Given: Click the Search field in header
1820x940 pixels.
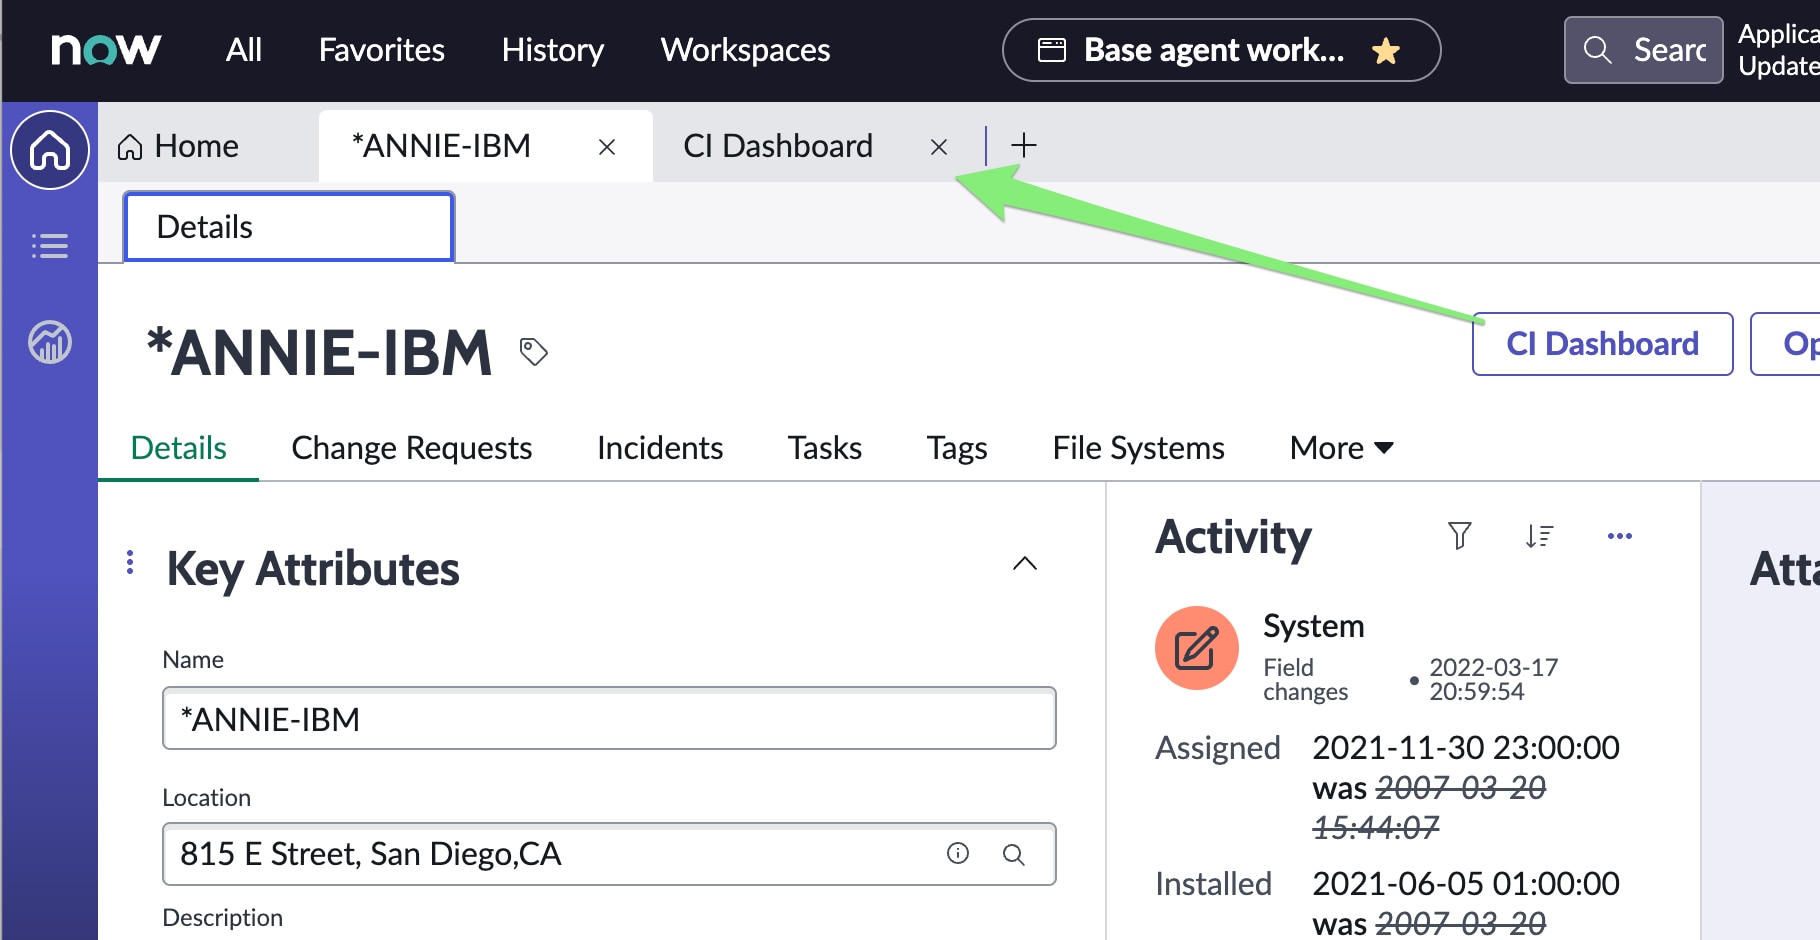Looking at the screenshot, I should (x=1643, y=50).
